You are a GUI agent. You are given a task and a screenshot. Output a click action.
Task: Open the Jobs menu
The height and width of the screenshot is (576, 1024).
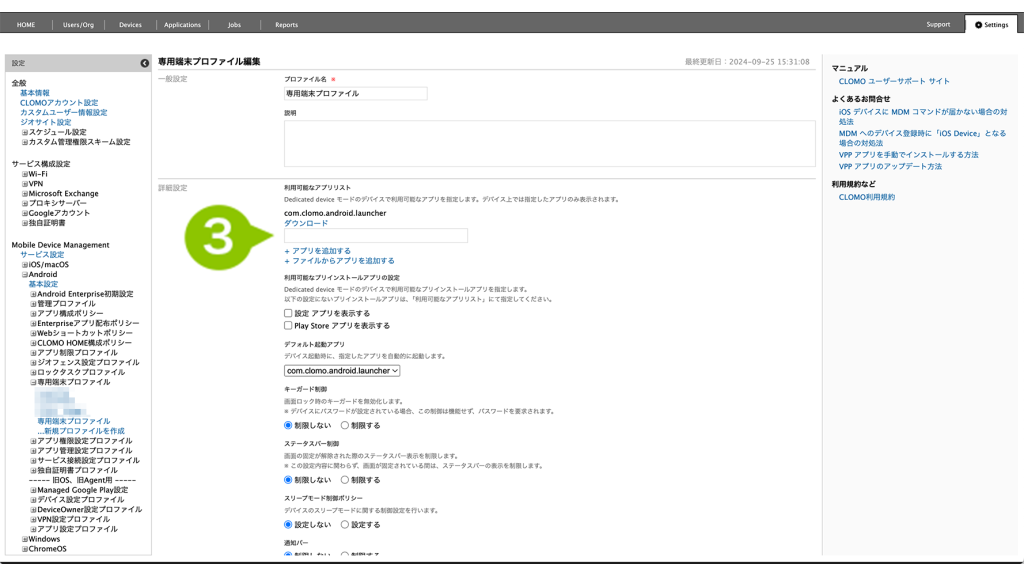point(234,25)
